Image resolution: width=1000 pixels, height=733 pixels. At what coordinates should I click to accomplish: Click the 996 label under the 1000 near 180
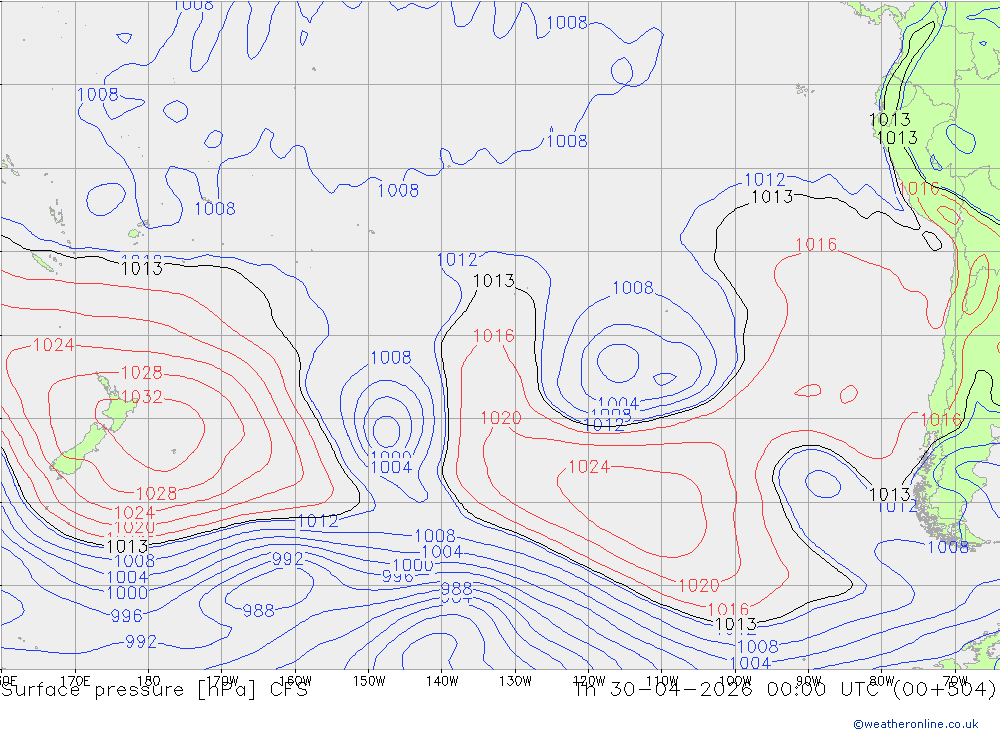(x=126, y=616)
